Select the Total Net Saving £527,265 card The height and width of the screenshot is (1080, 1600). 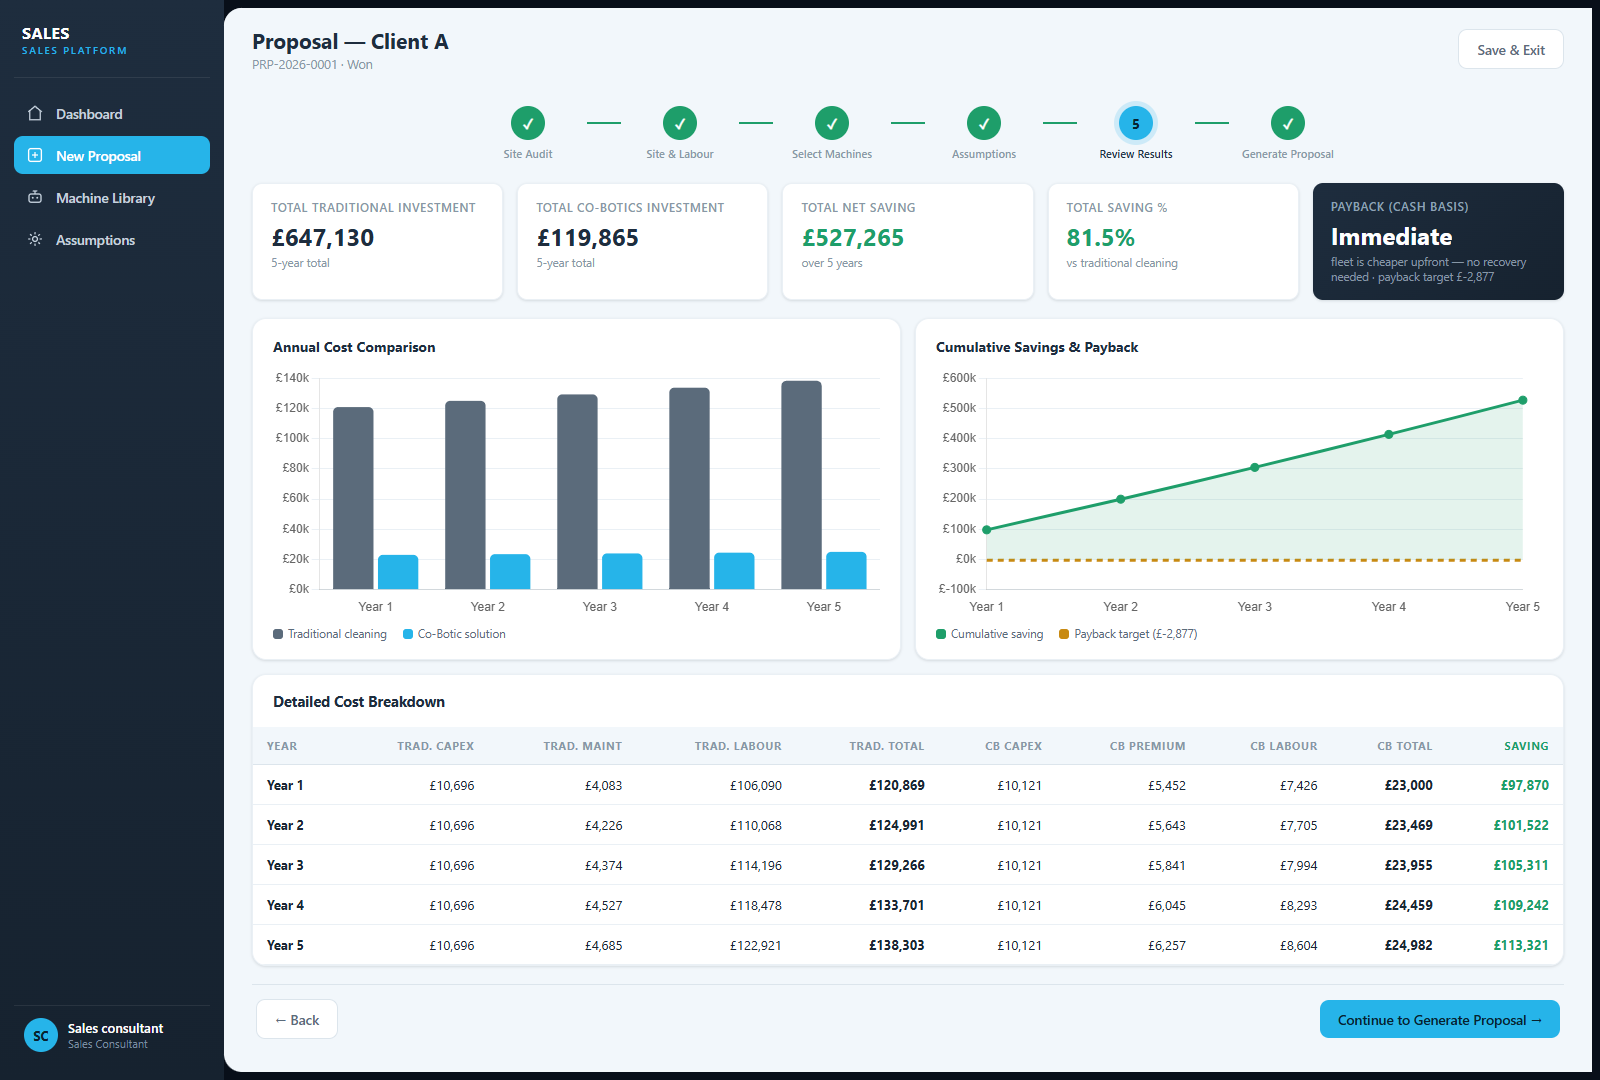[x=908, y=241]
